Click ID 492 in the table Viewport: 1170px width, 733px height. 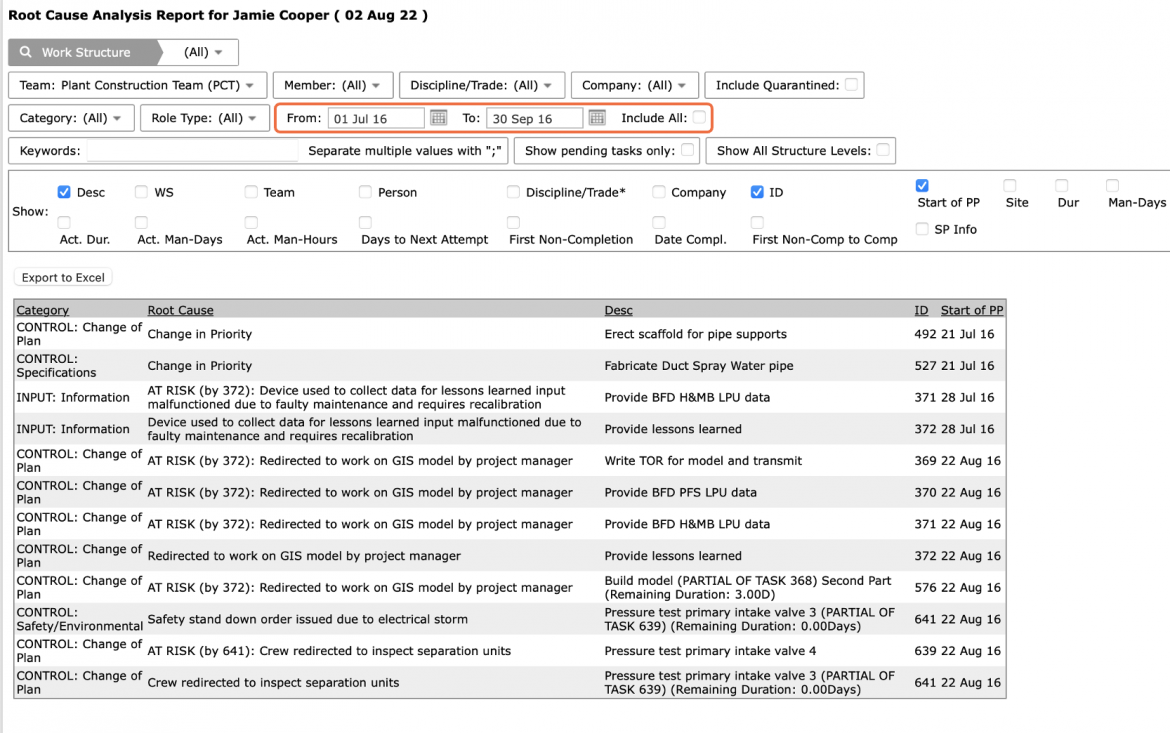(x=925, y=334)
